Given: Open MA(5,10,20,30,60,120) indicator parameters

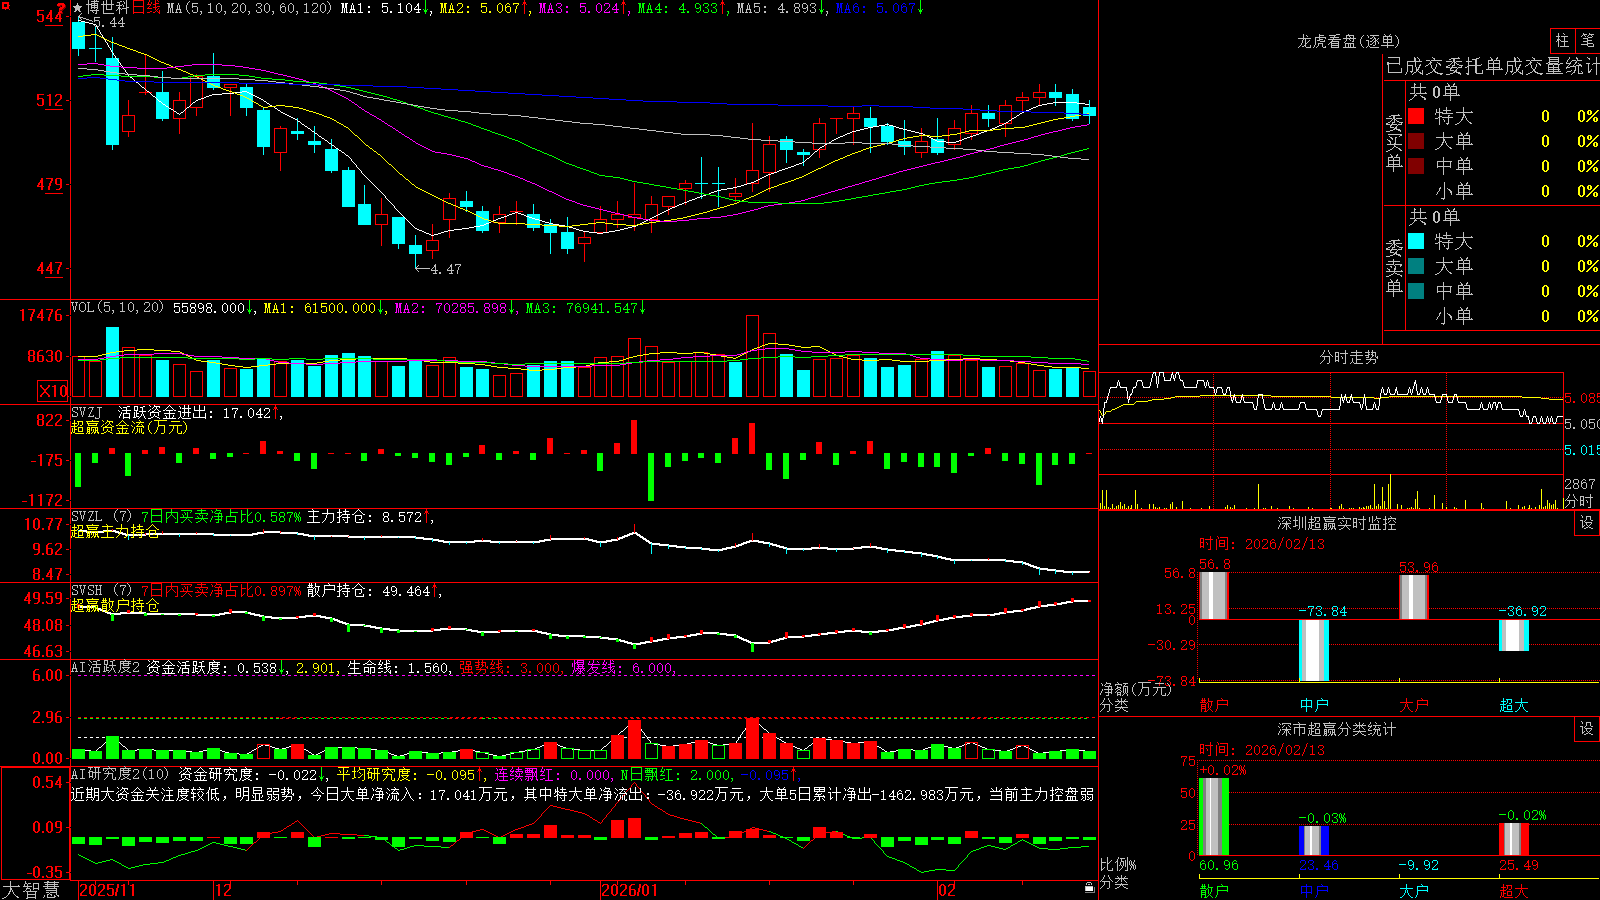Looking at the screenshot, I should point(249,8).
